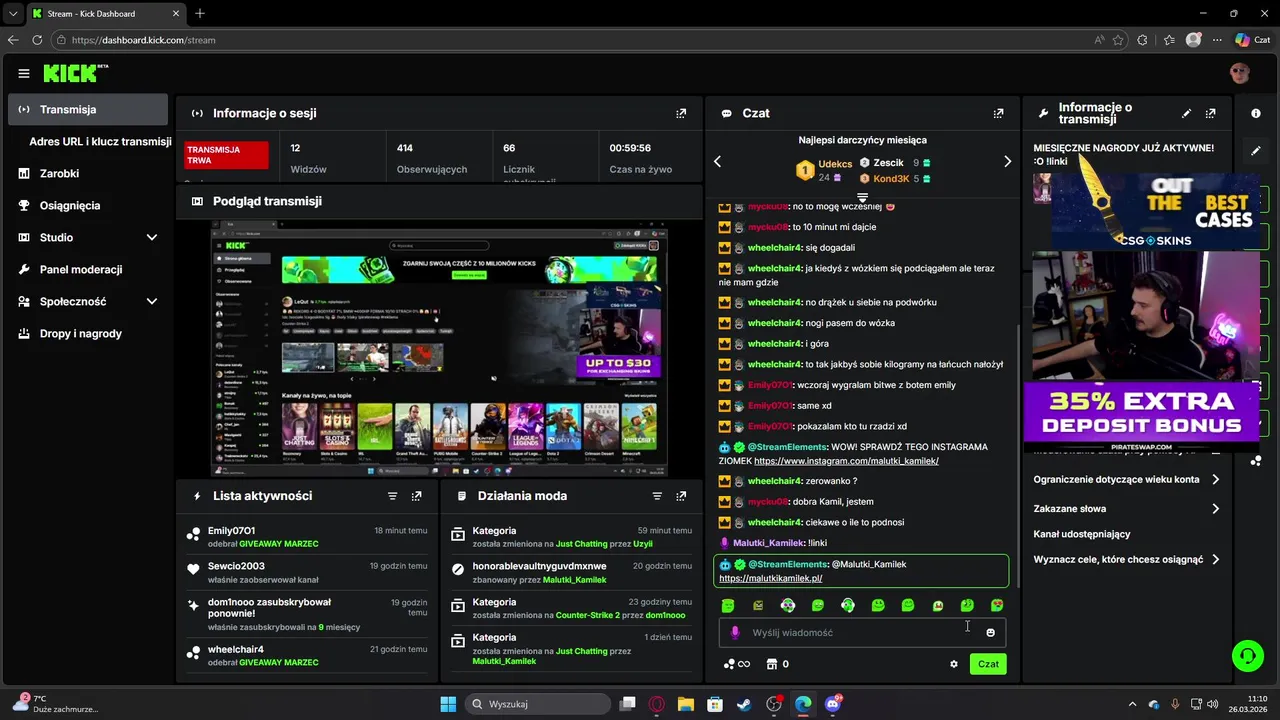Open the Lista aktywności filter icon
The image size is (1280, 720).
(x=393, y=496)
